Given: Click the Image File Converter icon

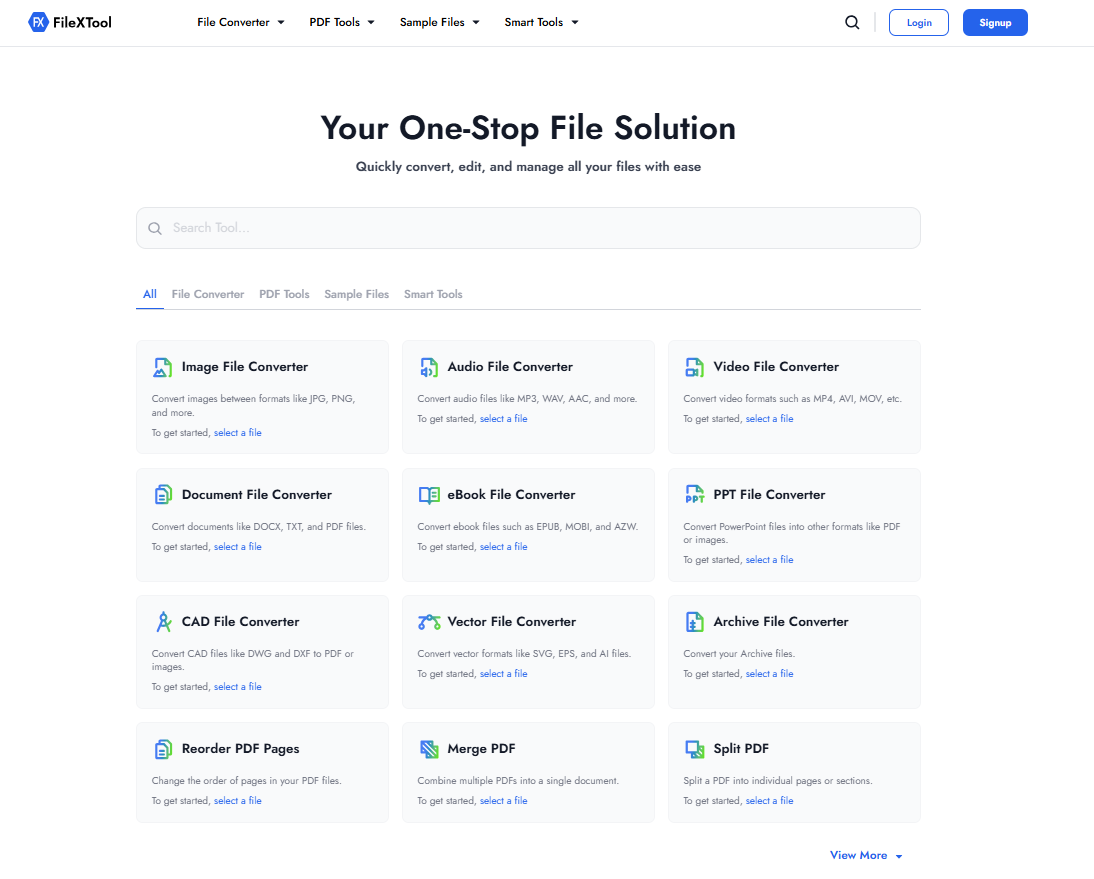Looking at the screenshot, I should tap(163, 367).
